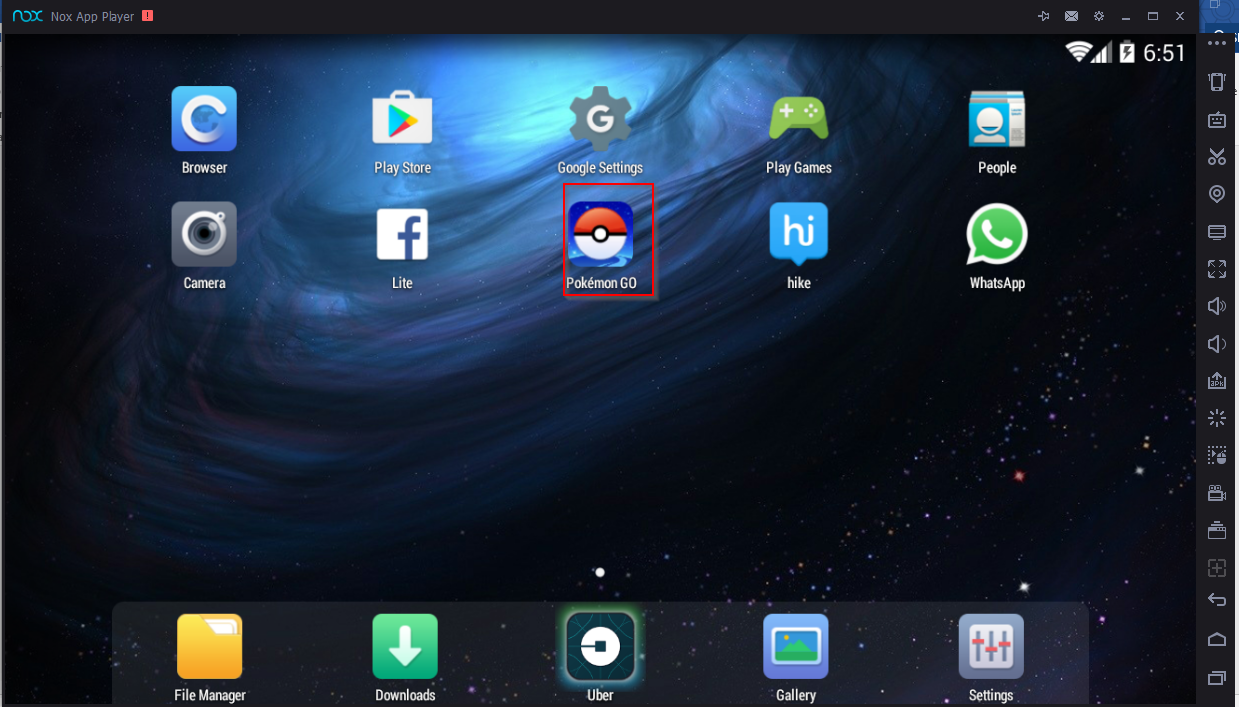Click the home screen page indicator dot

[600, 573]
